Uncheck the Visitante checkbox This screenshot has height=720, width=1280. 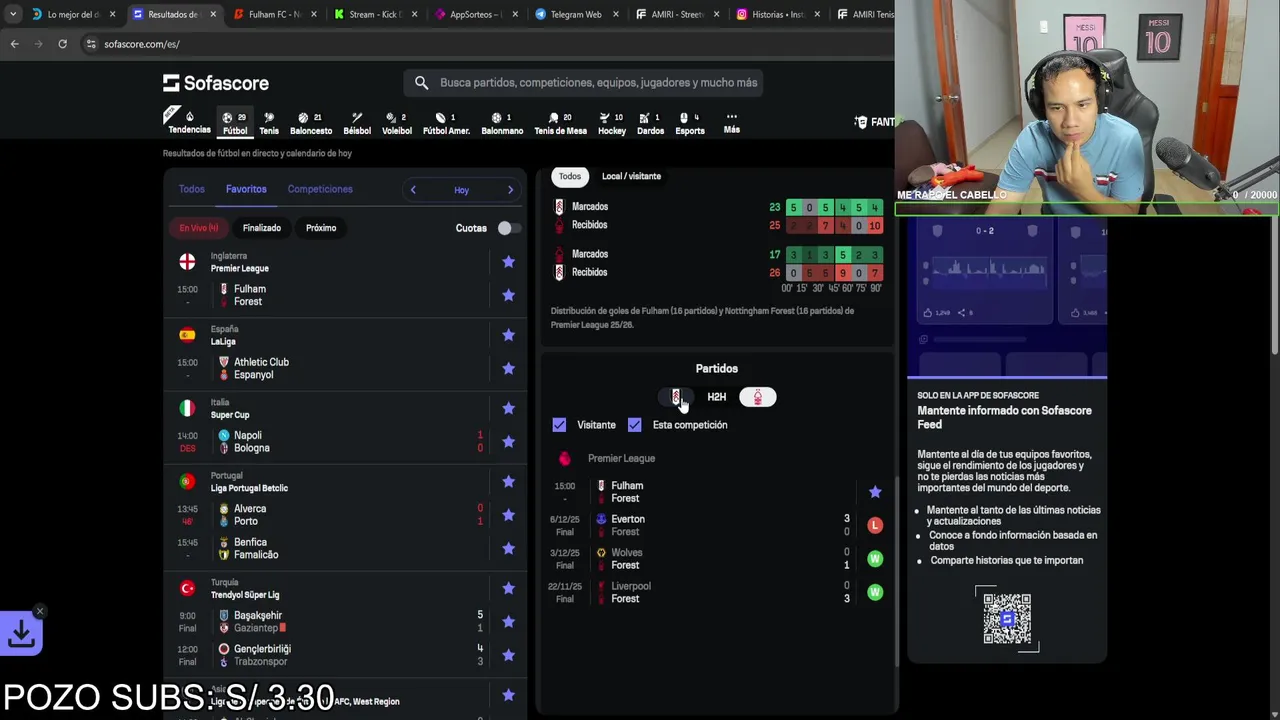tap(559, 425)
